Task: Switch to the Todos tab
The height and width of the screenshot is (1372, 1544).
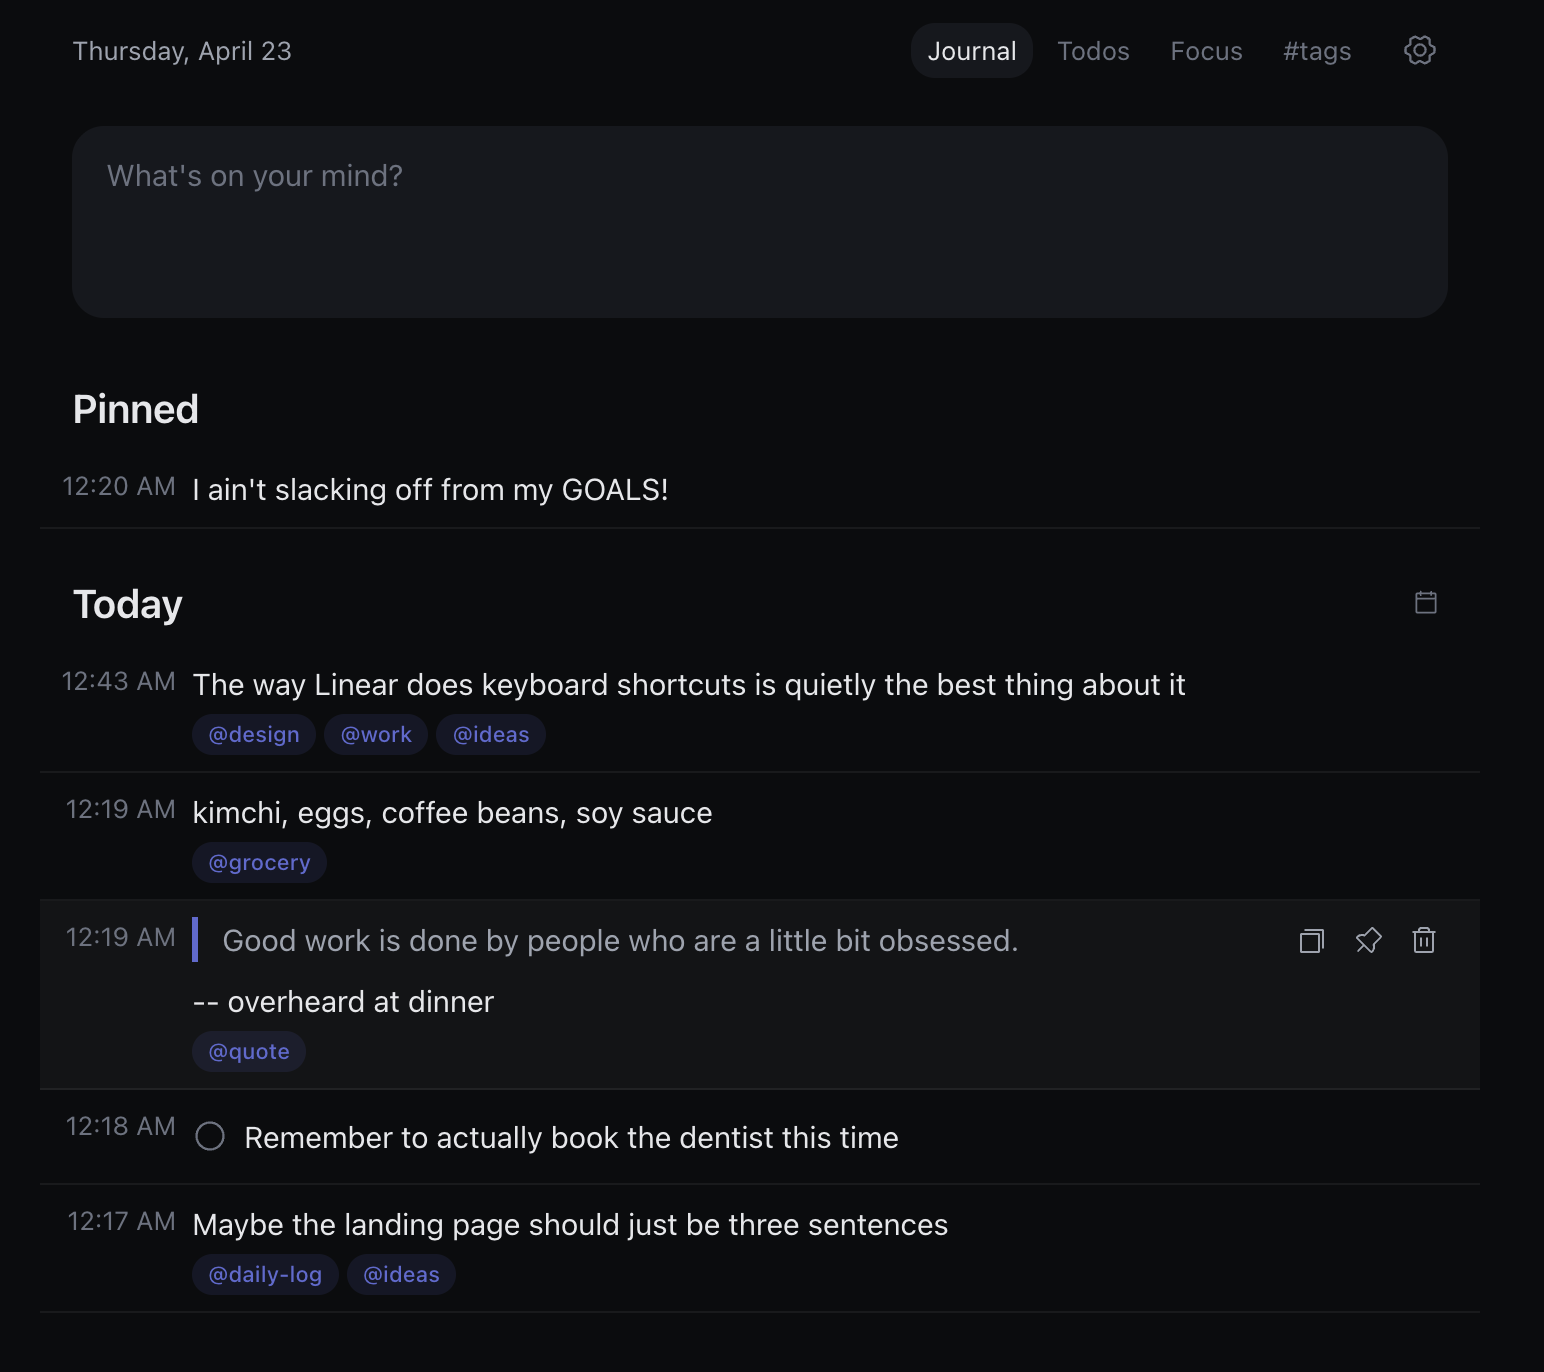Action: point(1093,51)
